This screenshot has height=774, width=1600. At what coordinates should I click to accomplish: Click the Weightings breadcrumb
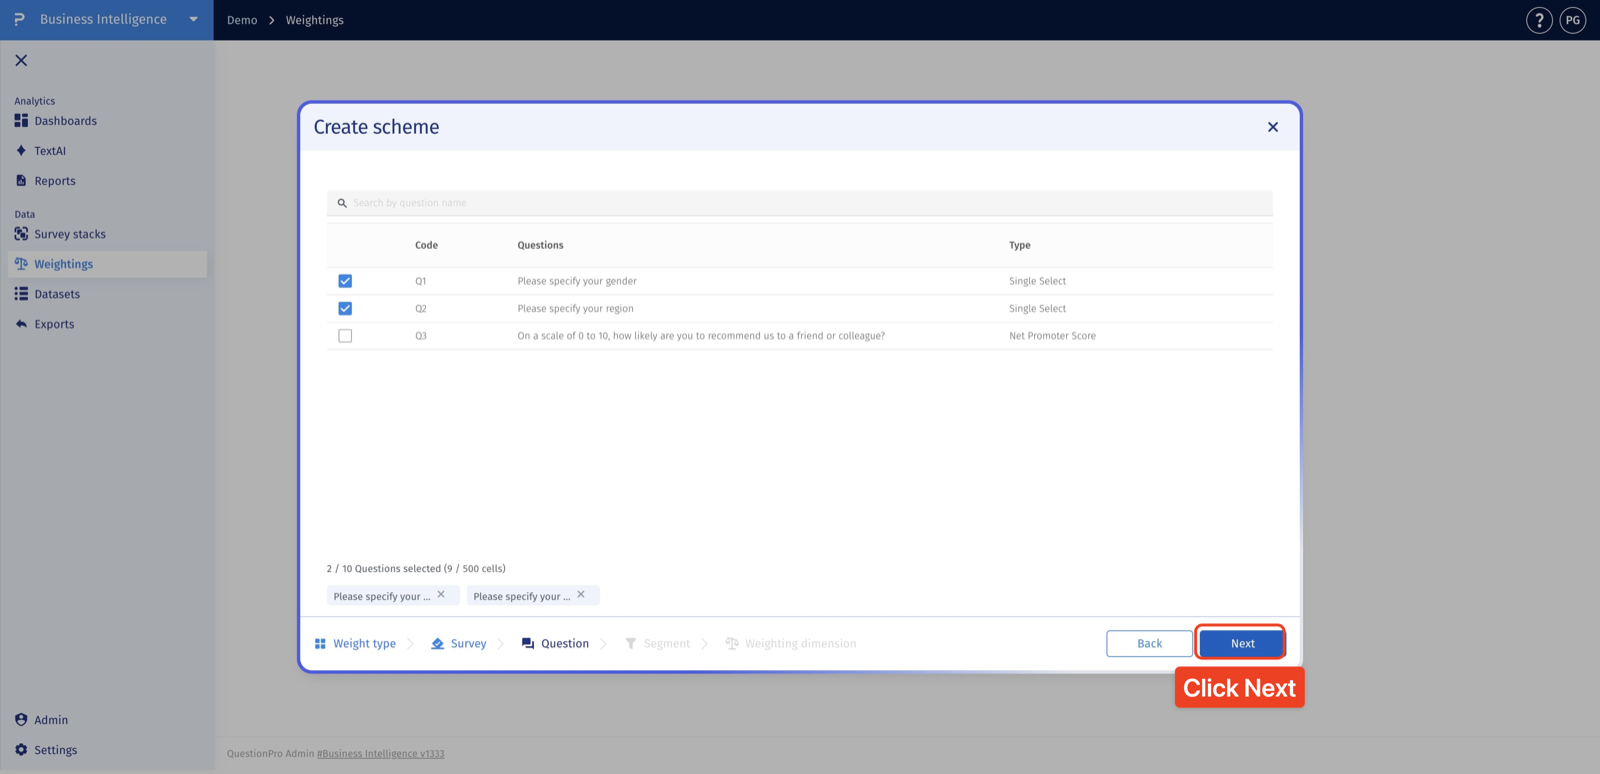315,20
